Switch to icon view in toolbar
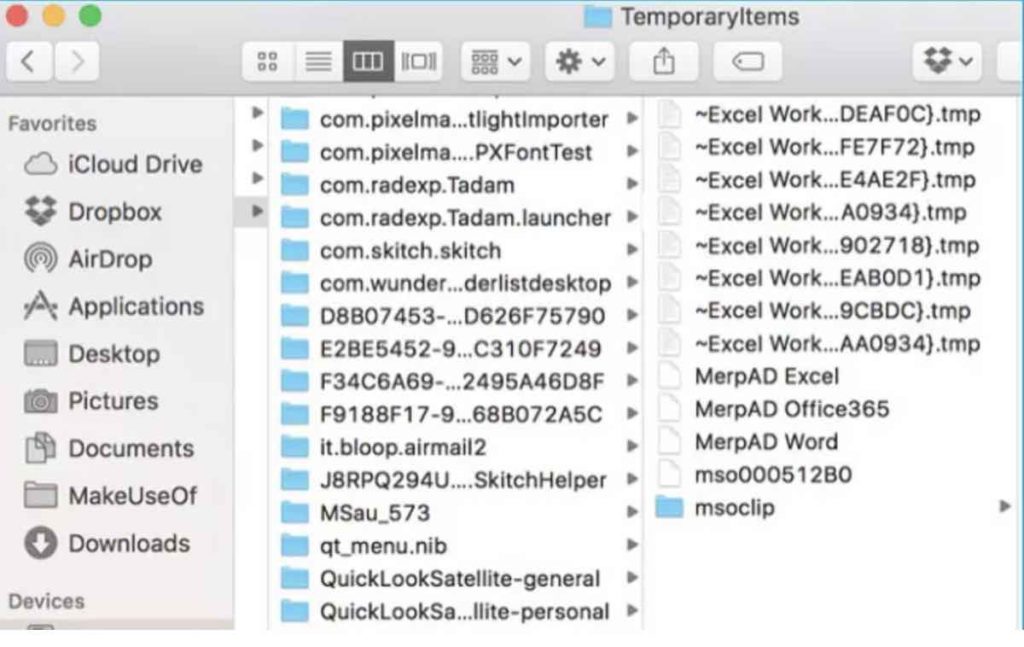The height and width of the screenshot is (647, 1024). click(x=267, y=62)
